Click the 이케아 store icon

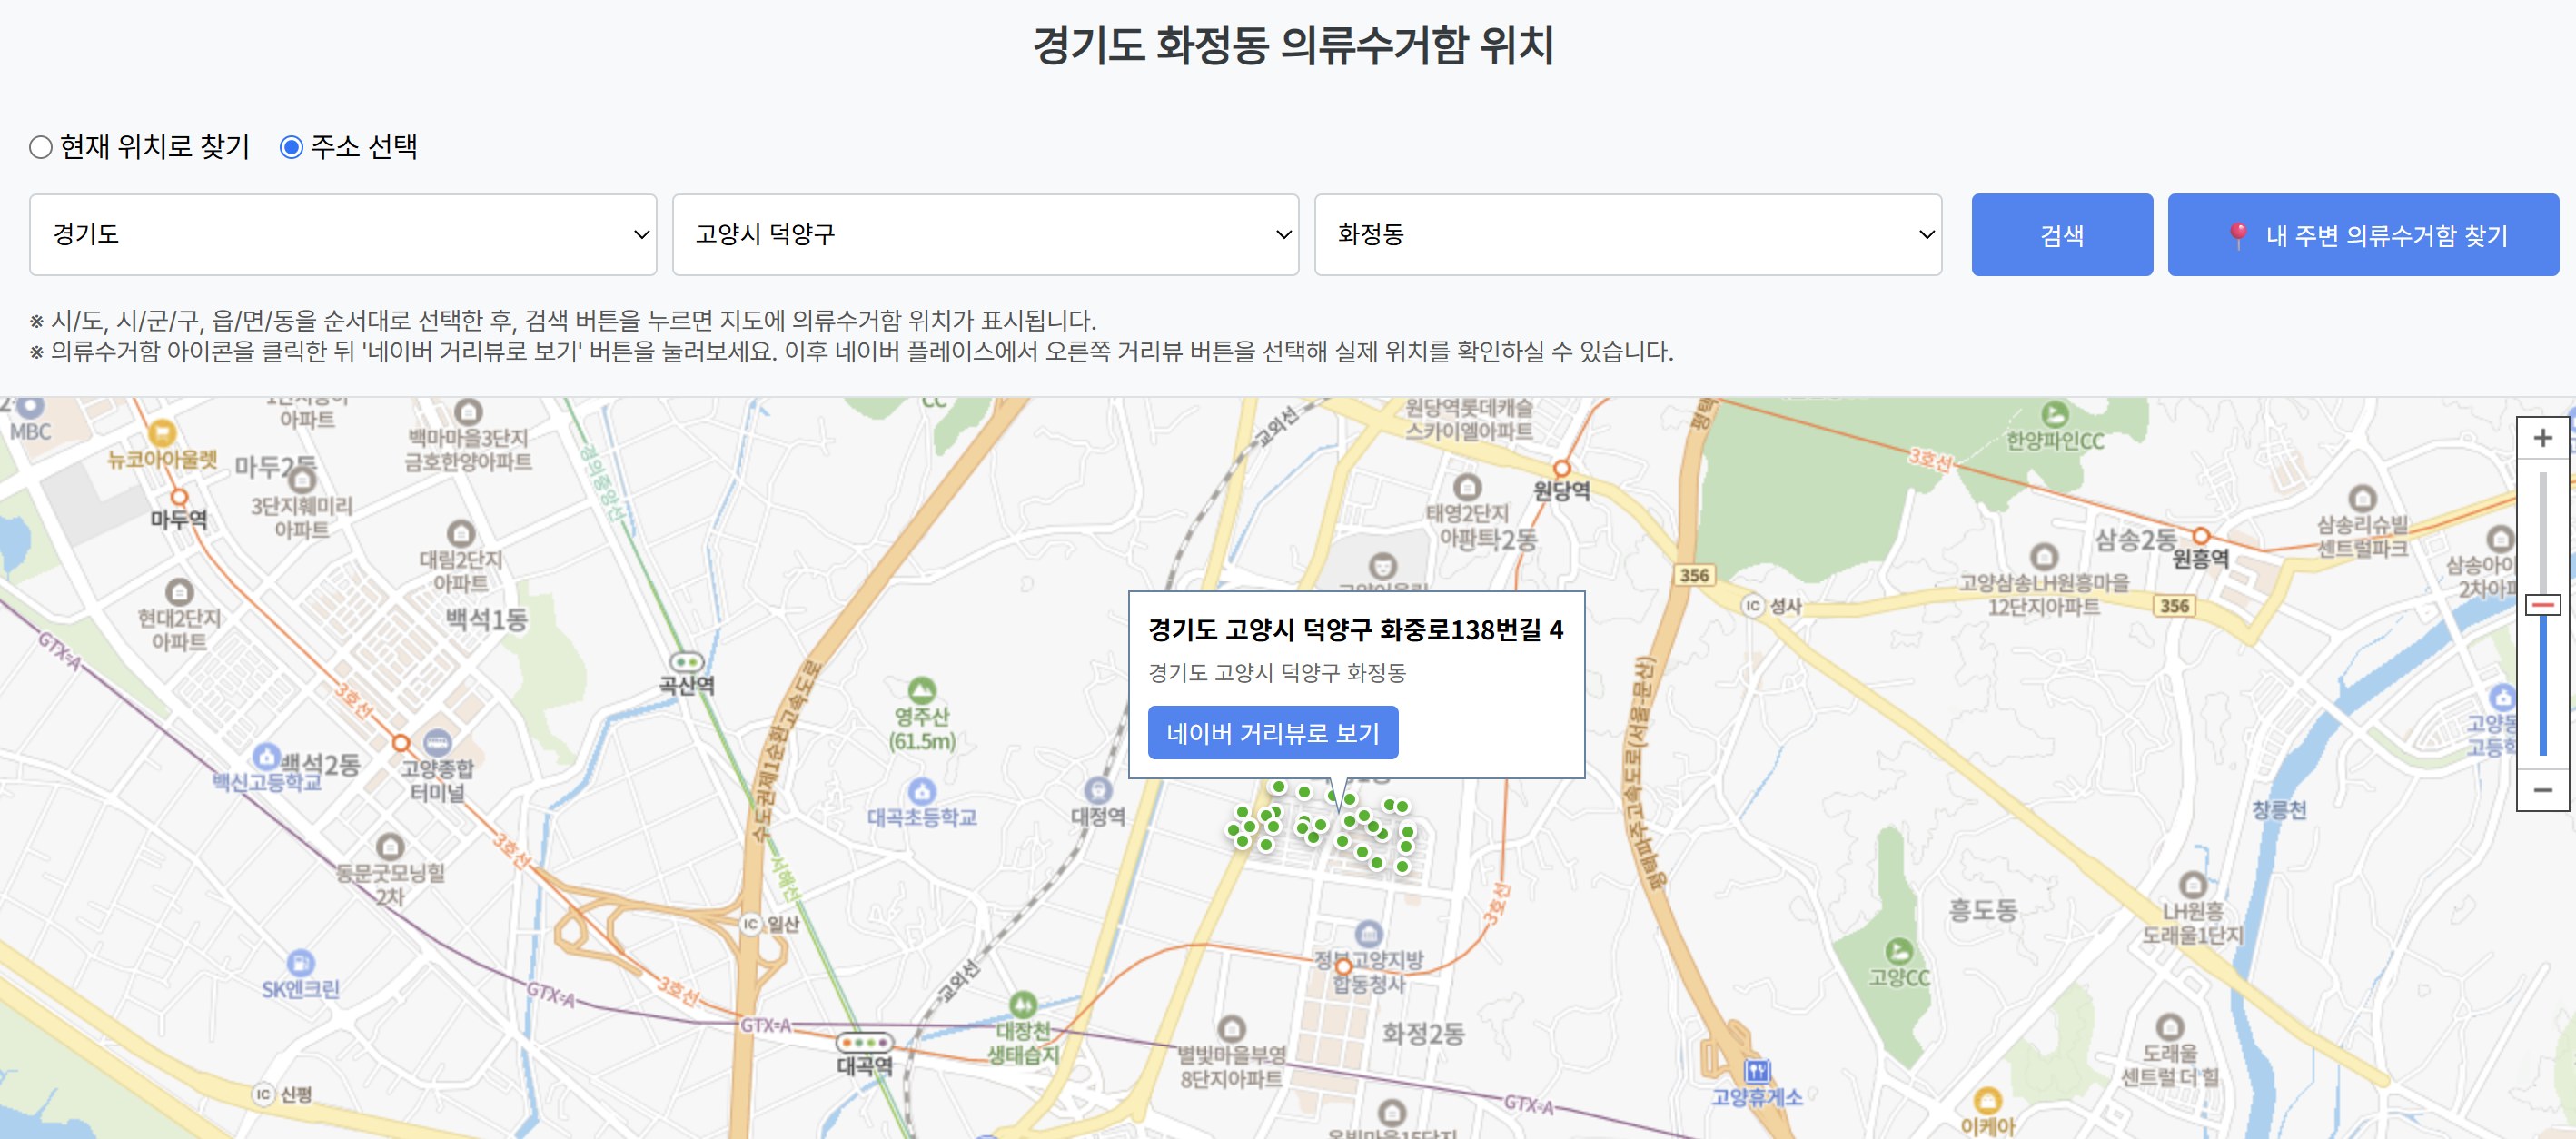point(1987,1100)
